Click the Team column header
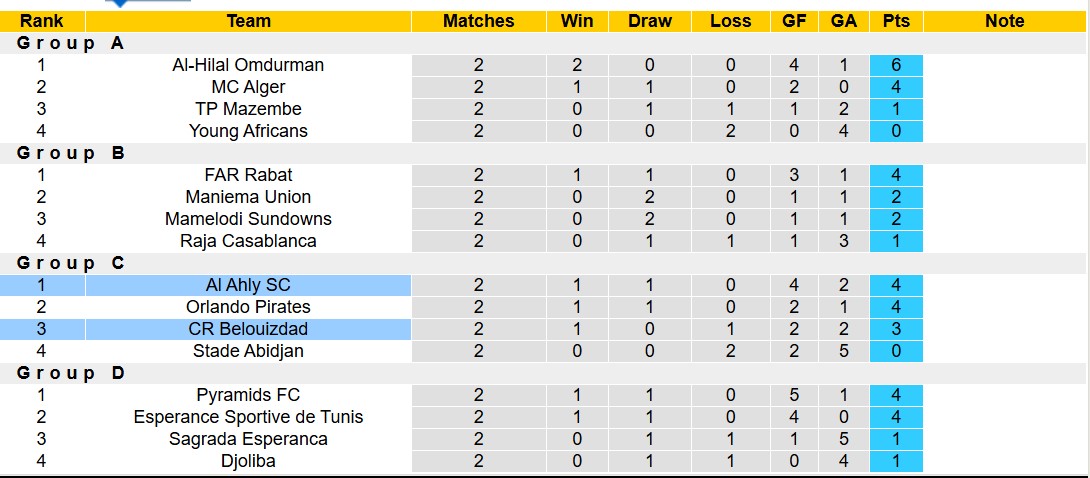The image size is (1090, 478). (x=248, y=21)
